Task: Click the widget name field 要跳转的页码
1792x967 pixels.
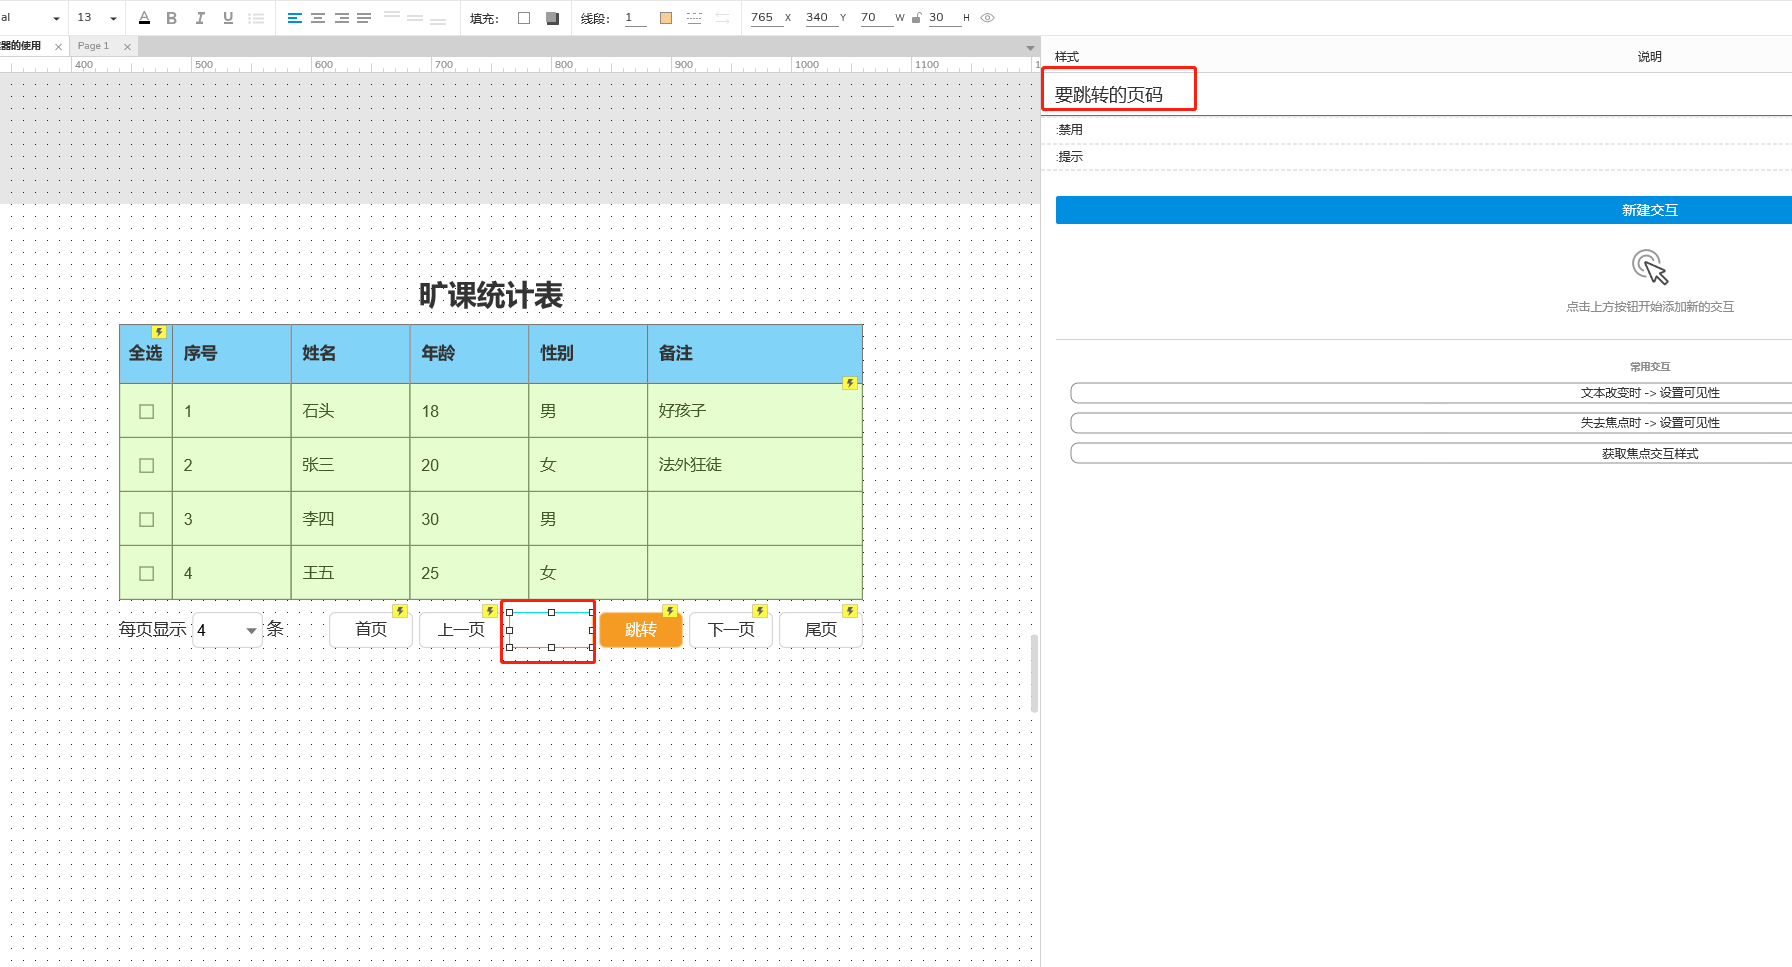Action: [1109, 95]
